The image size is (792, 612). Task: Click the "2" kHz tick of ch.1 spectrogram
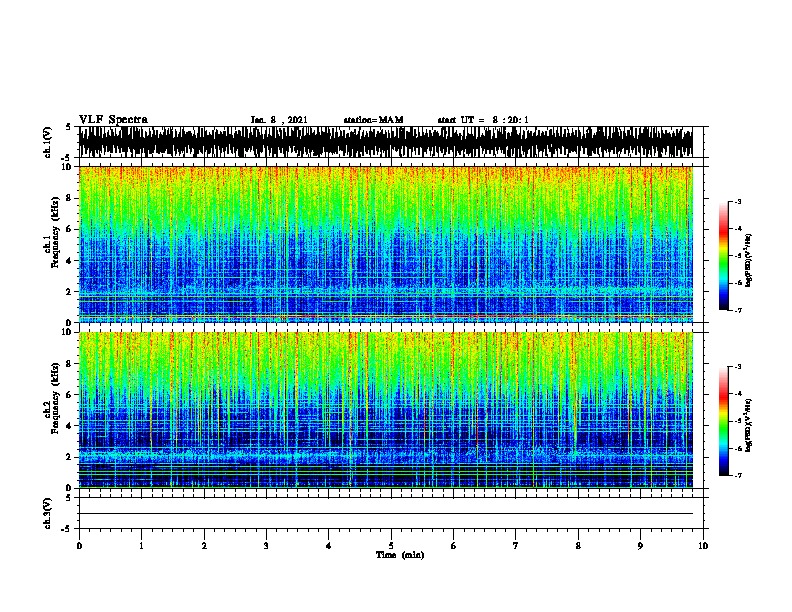(x=69, y=292)
